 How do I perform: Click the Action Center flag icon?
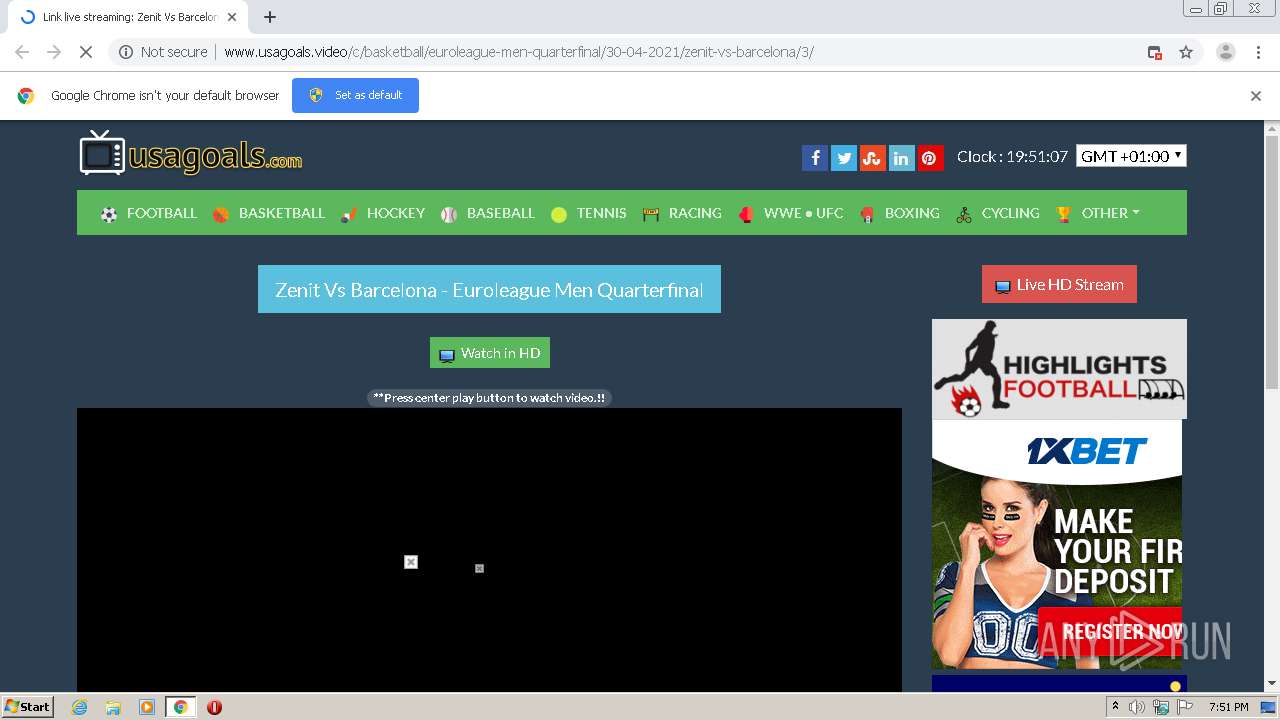click(x=1185, y=707)
